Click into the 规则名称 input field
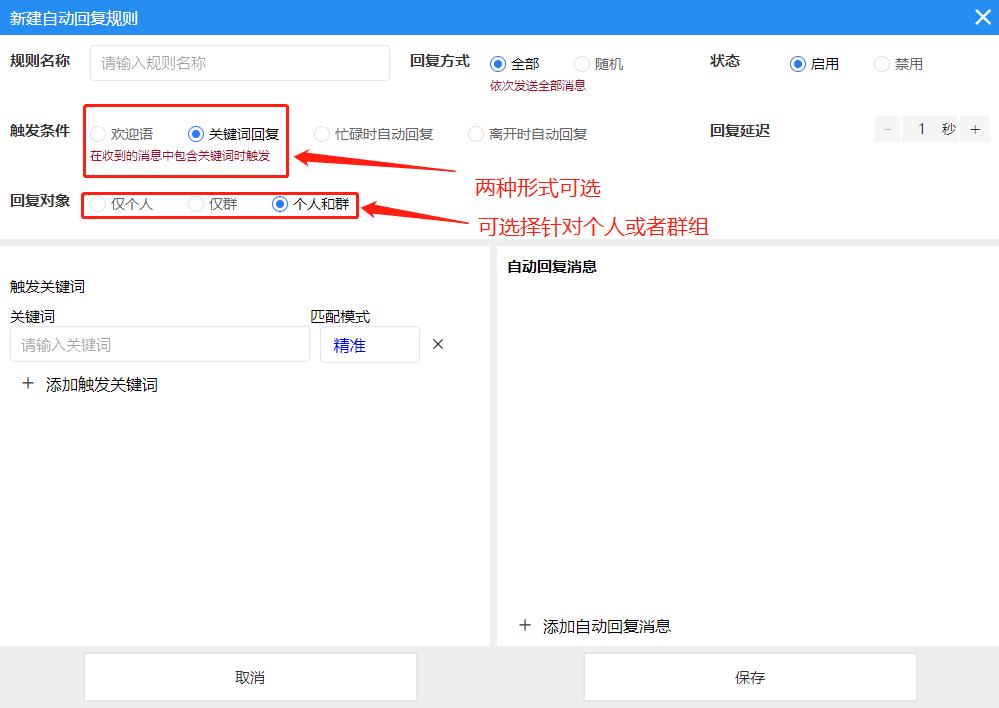Viewport: 999px width, 708px height. 239,62
